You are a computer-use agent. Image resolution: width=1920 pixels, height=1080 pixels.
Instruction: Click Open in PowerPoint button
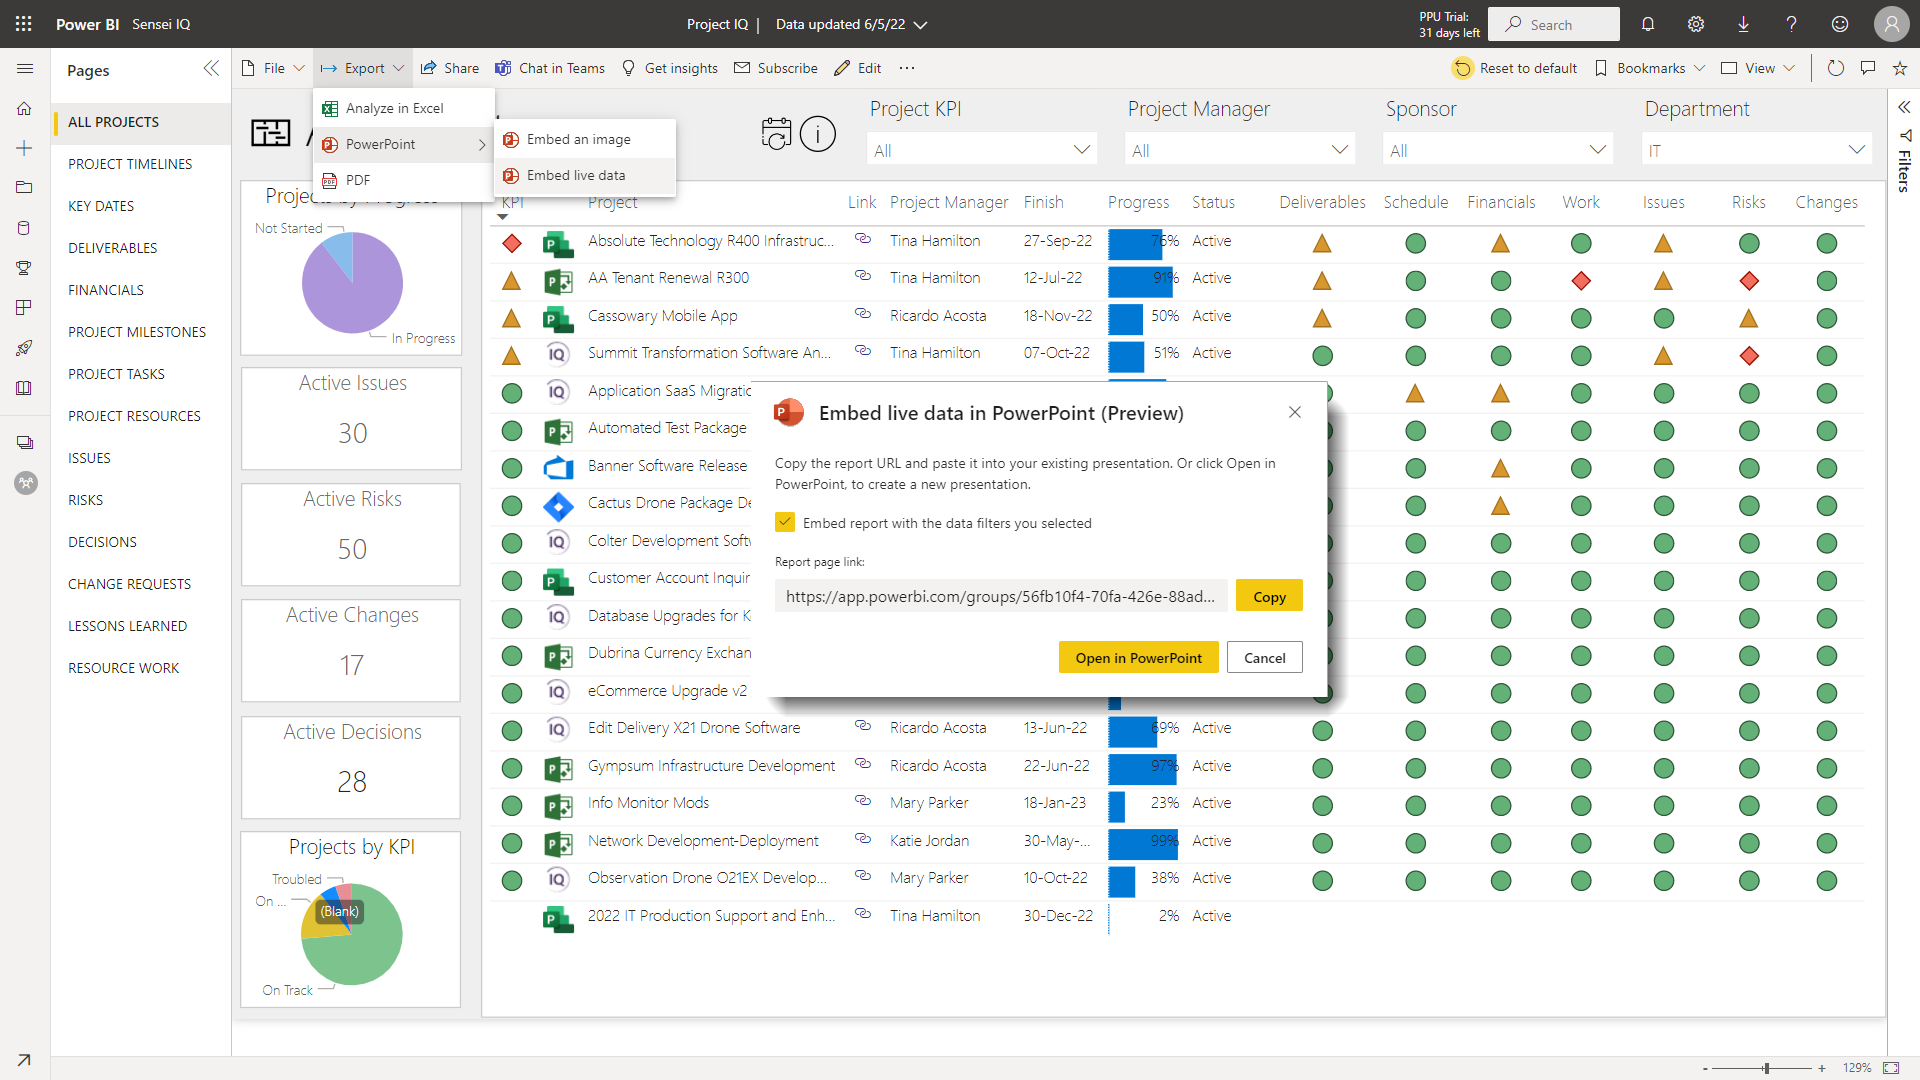click(x=1138, y=657)
